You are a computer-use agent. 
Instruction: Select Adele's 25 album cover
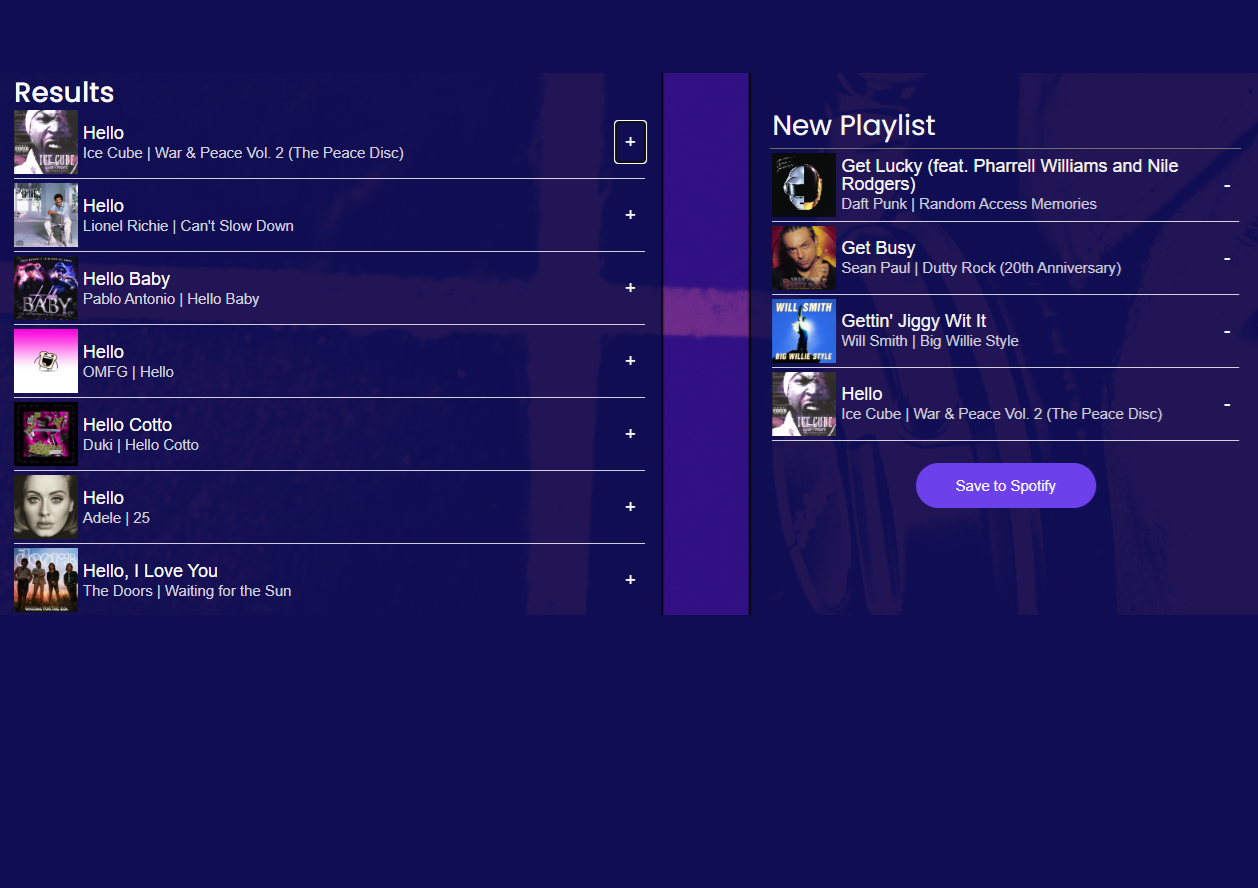point(45,507)
